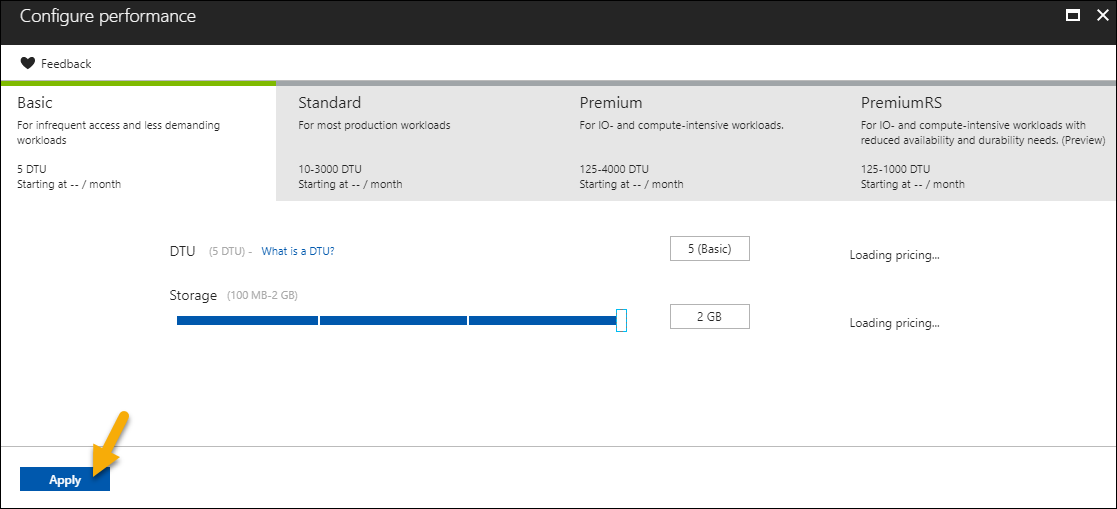
Task: Click the last segment of Storage slider
Action: coord(541,320)
